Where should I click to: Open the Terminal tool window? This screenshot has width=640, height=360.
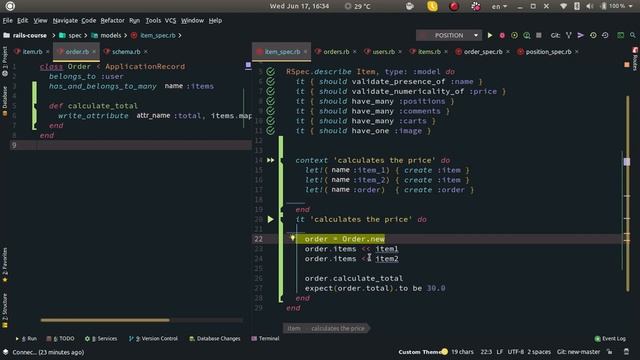tap(265, 338)
